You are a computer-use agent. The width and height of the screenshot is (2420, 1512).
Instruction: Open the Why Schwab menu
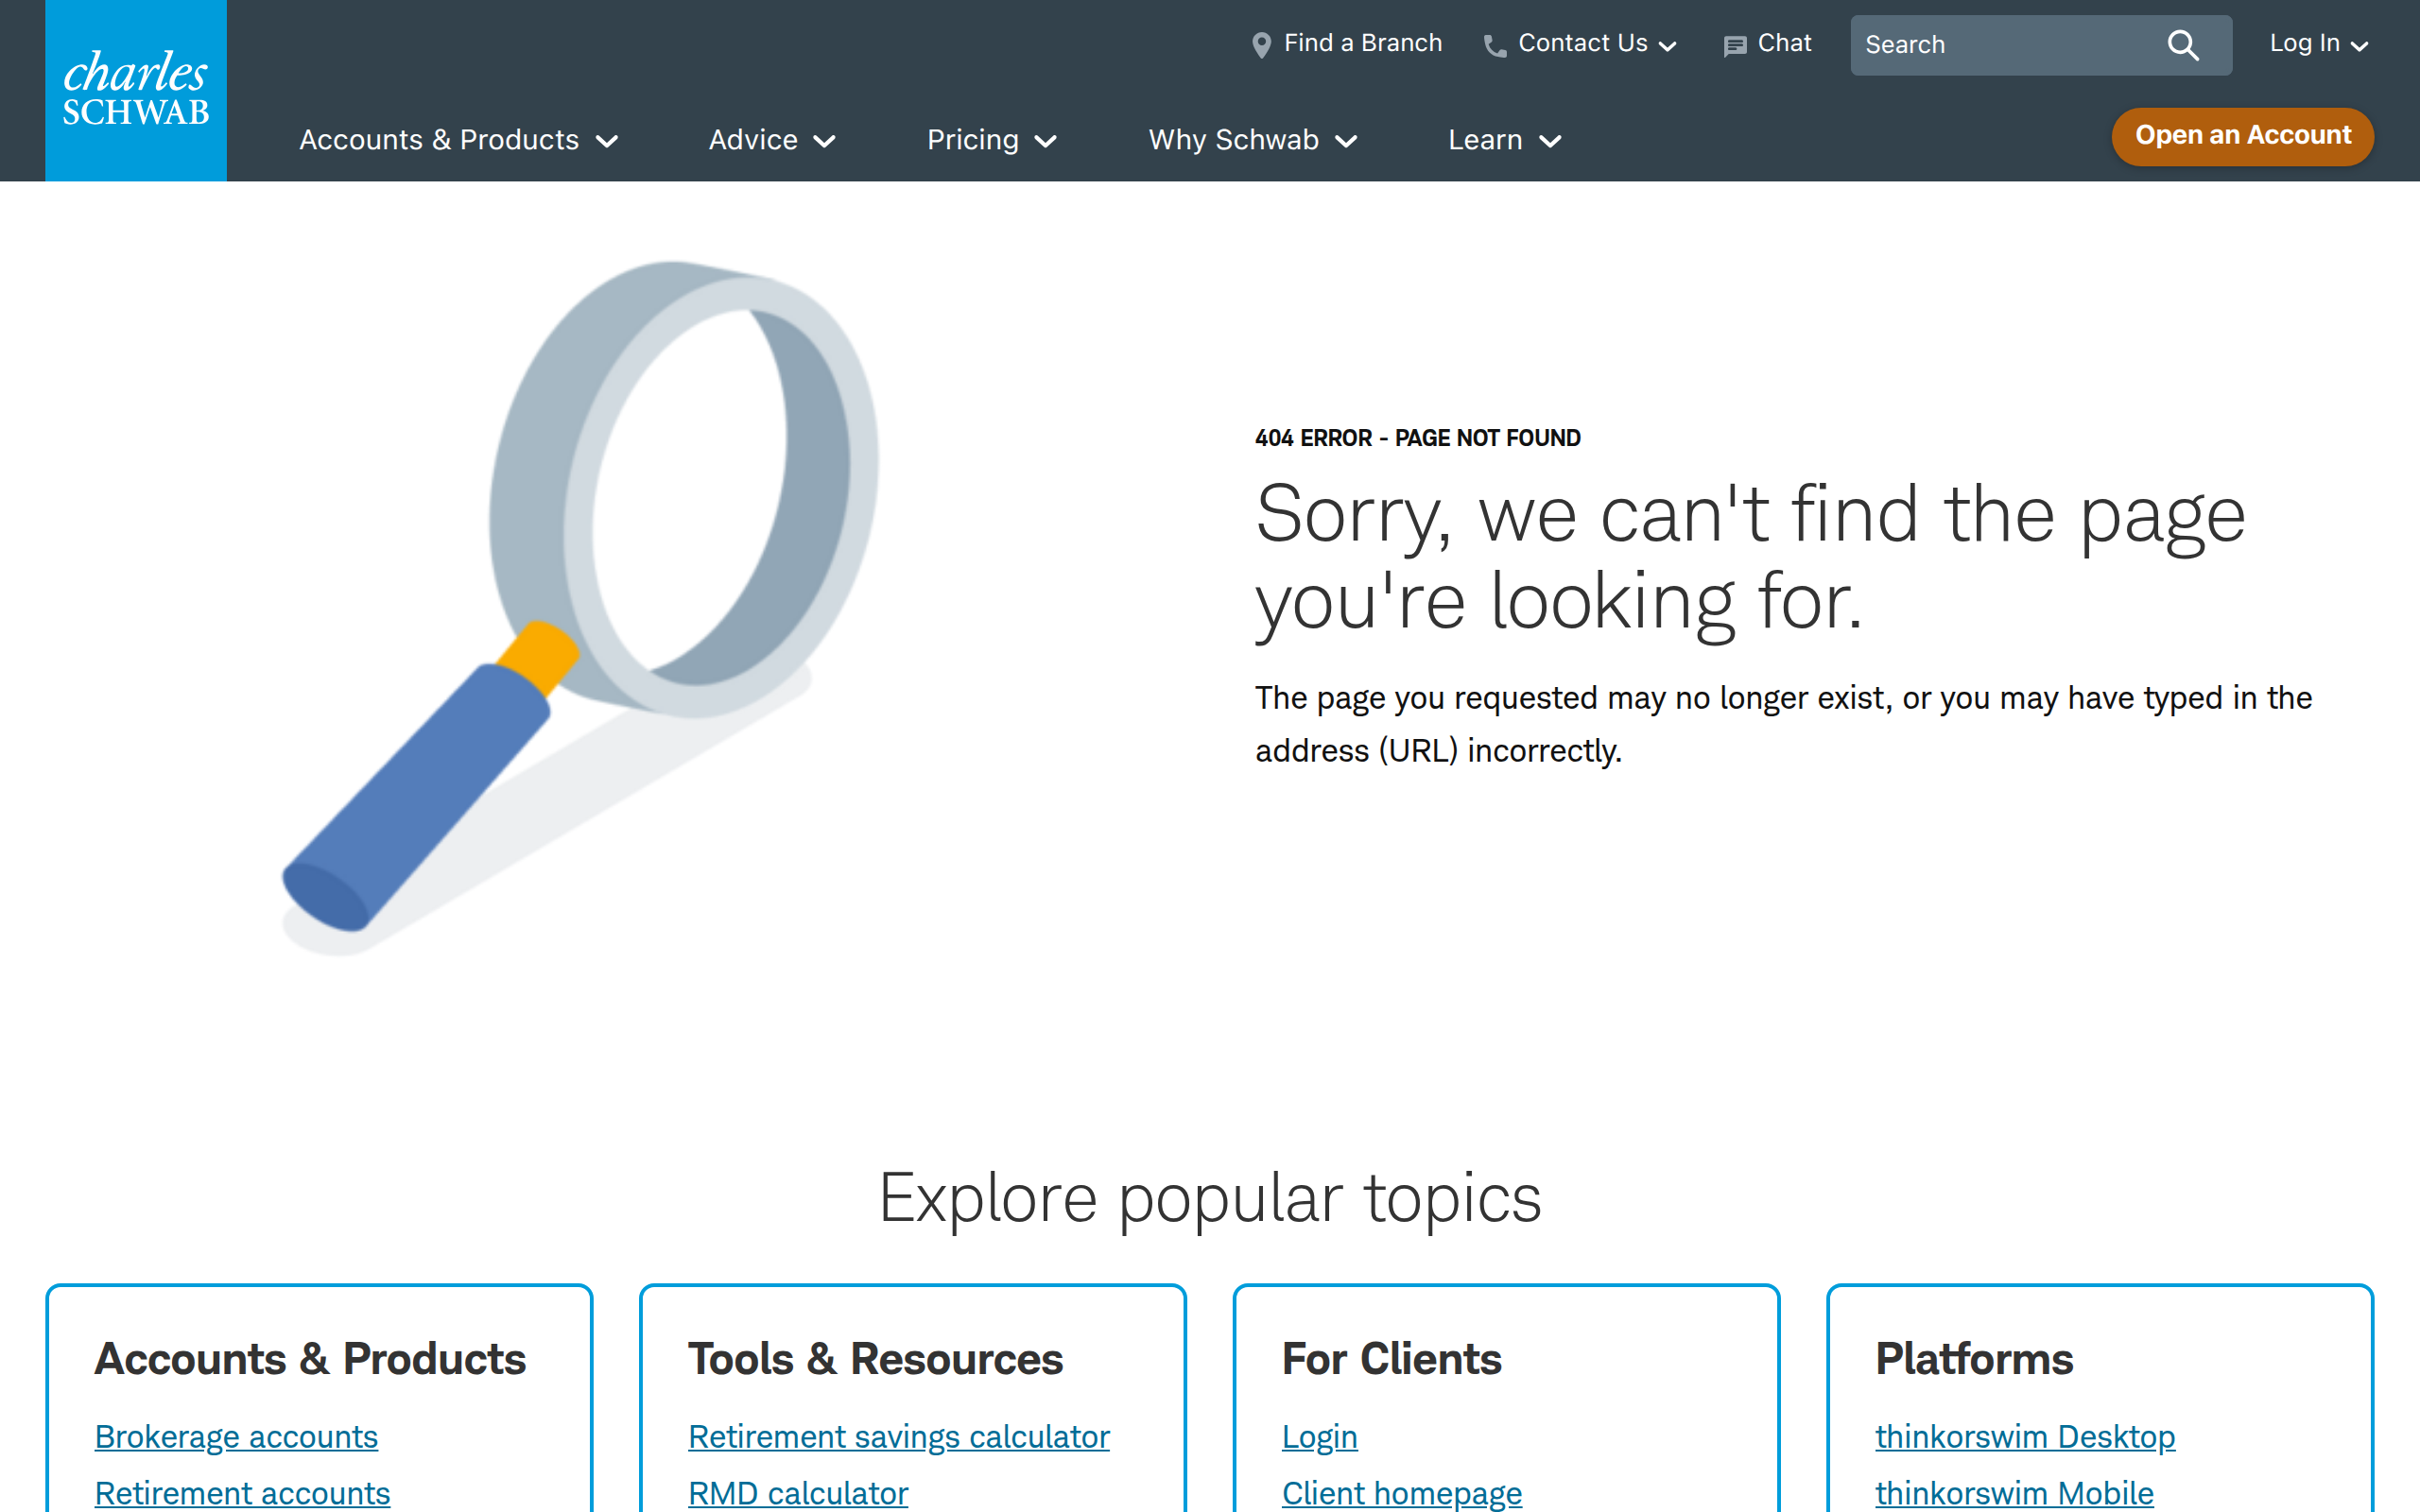point(1252,140)
